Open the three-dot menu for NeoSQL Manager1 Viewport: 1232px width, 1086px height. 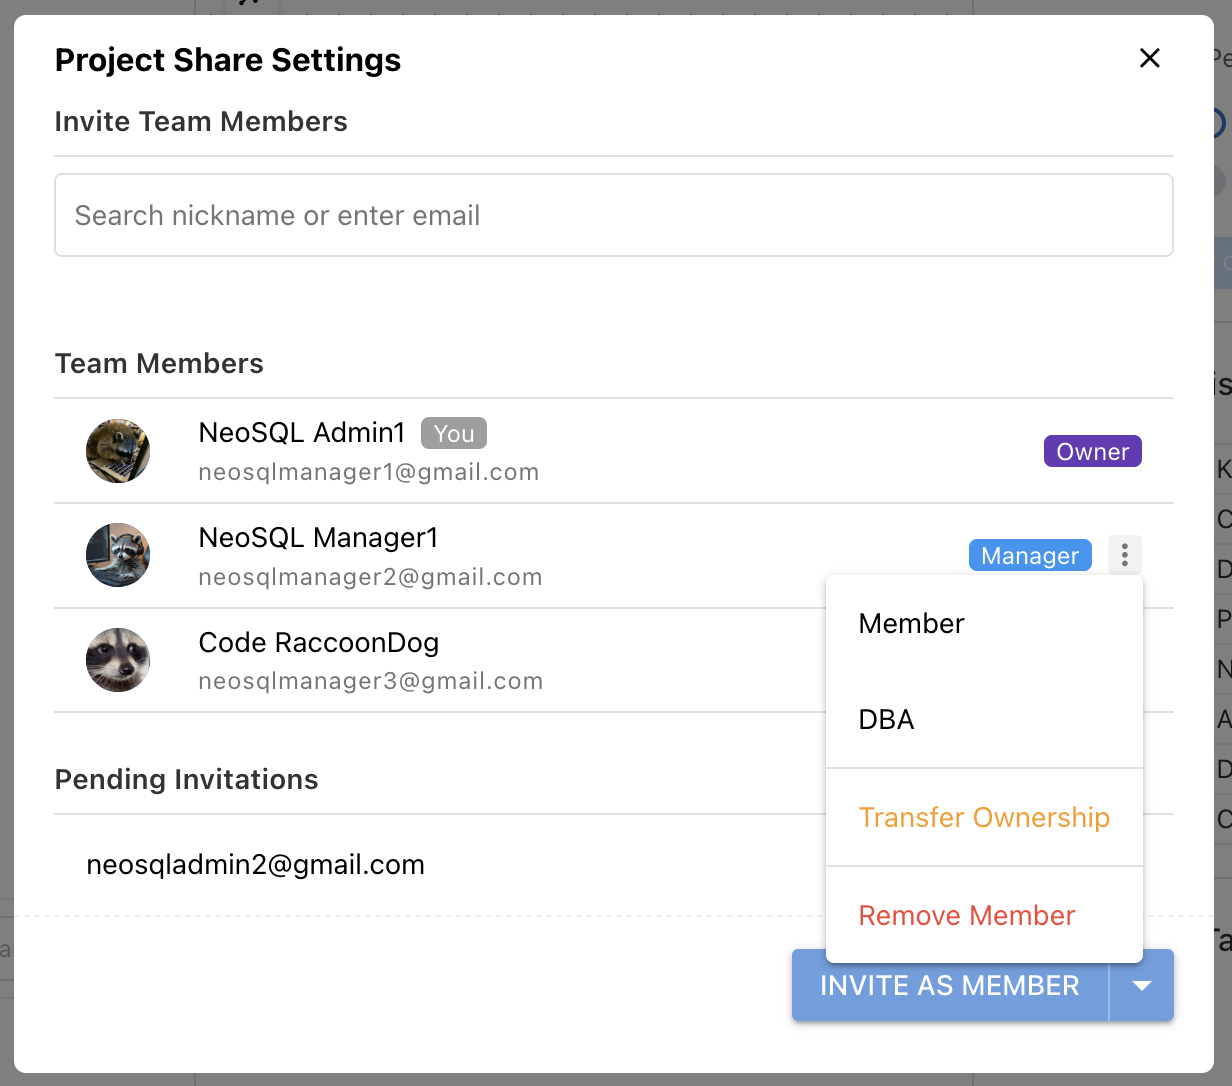(1125, 555)
